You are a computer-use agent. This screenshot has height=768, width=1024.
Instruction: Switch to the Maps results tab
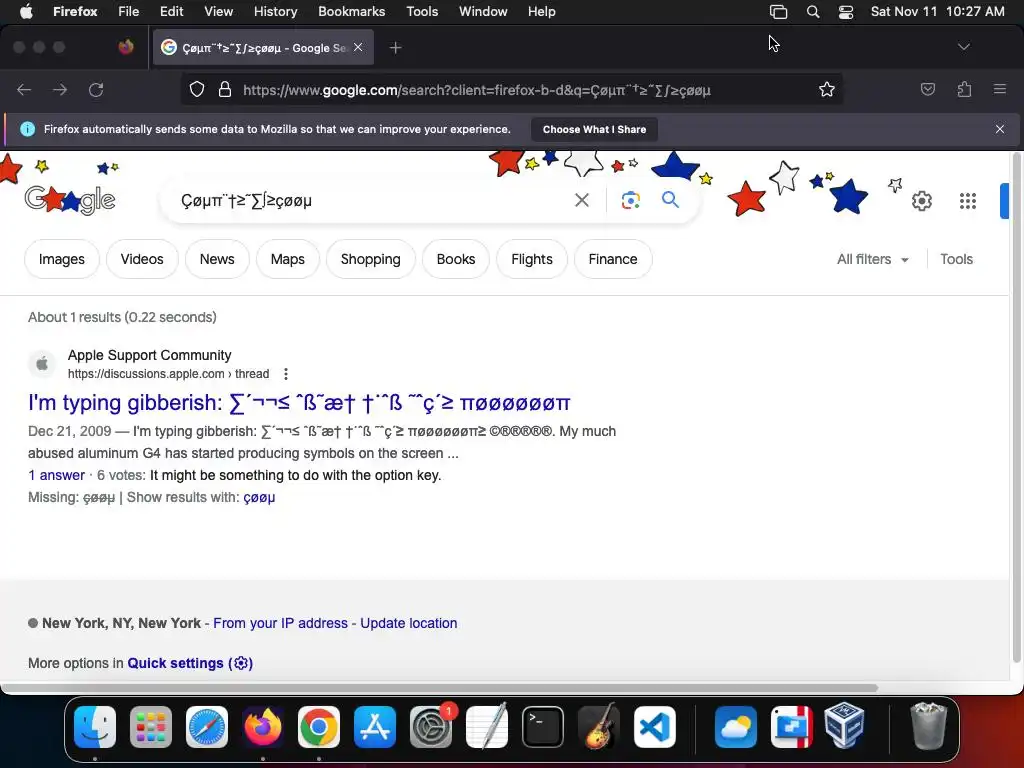287,259
